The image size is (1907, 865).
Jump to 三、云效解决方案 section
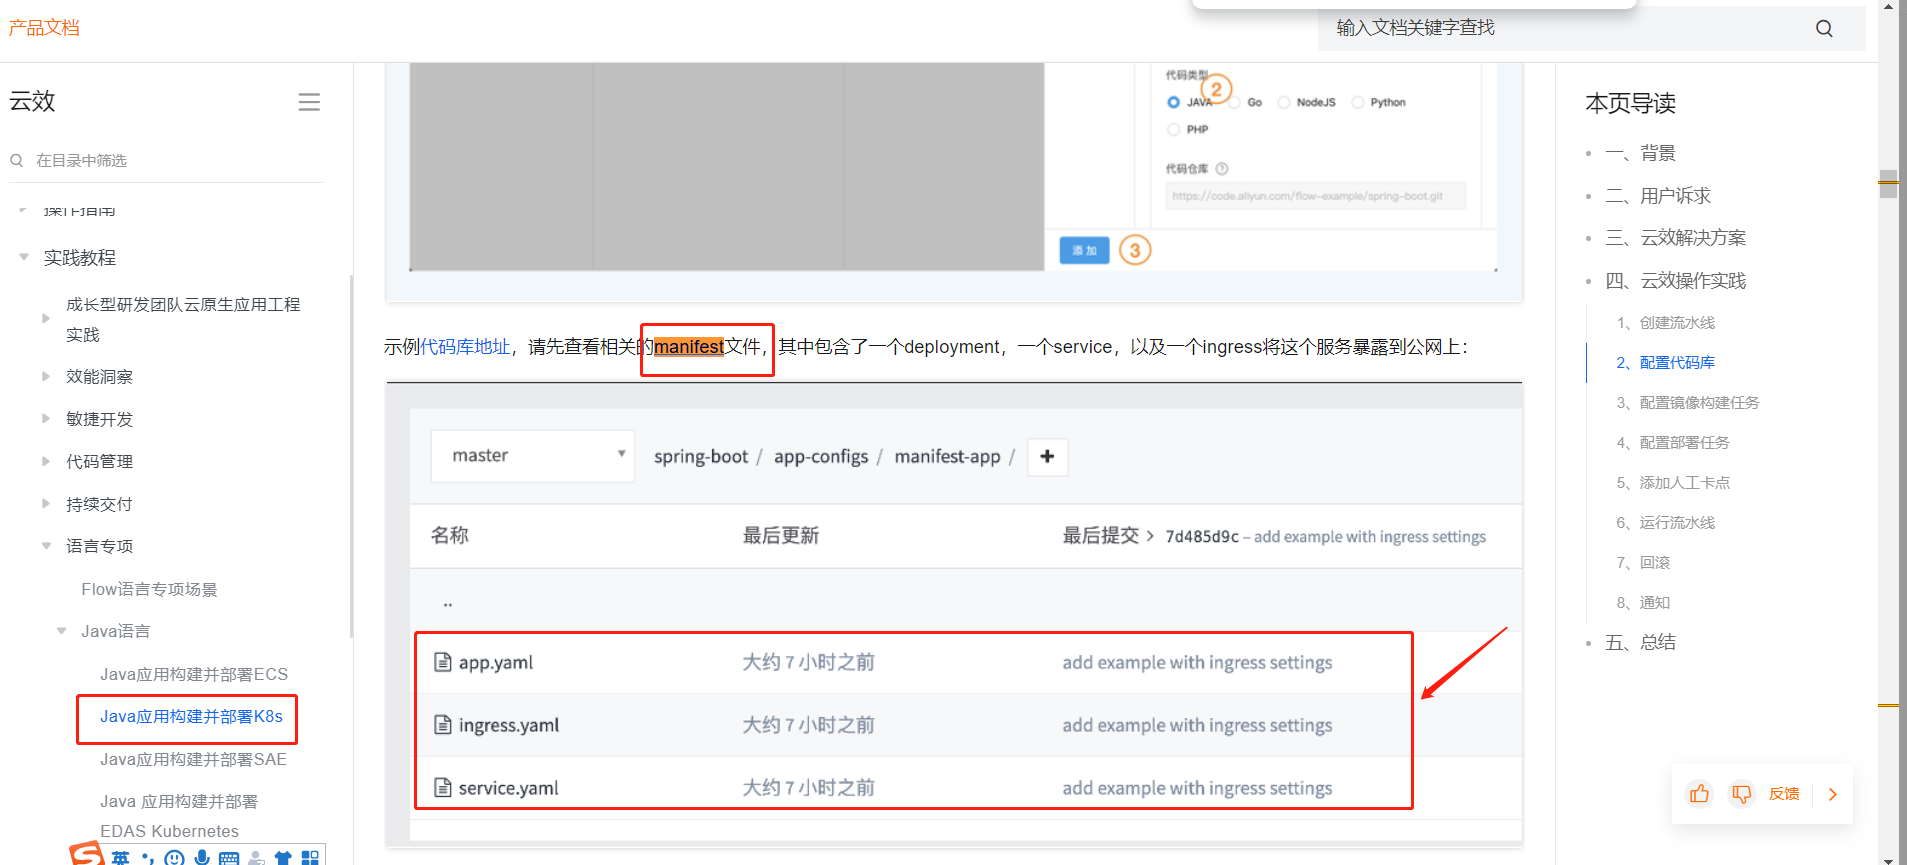[x=1675, y=238]
